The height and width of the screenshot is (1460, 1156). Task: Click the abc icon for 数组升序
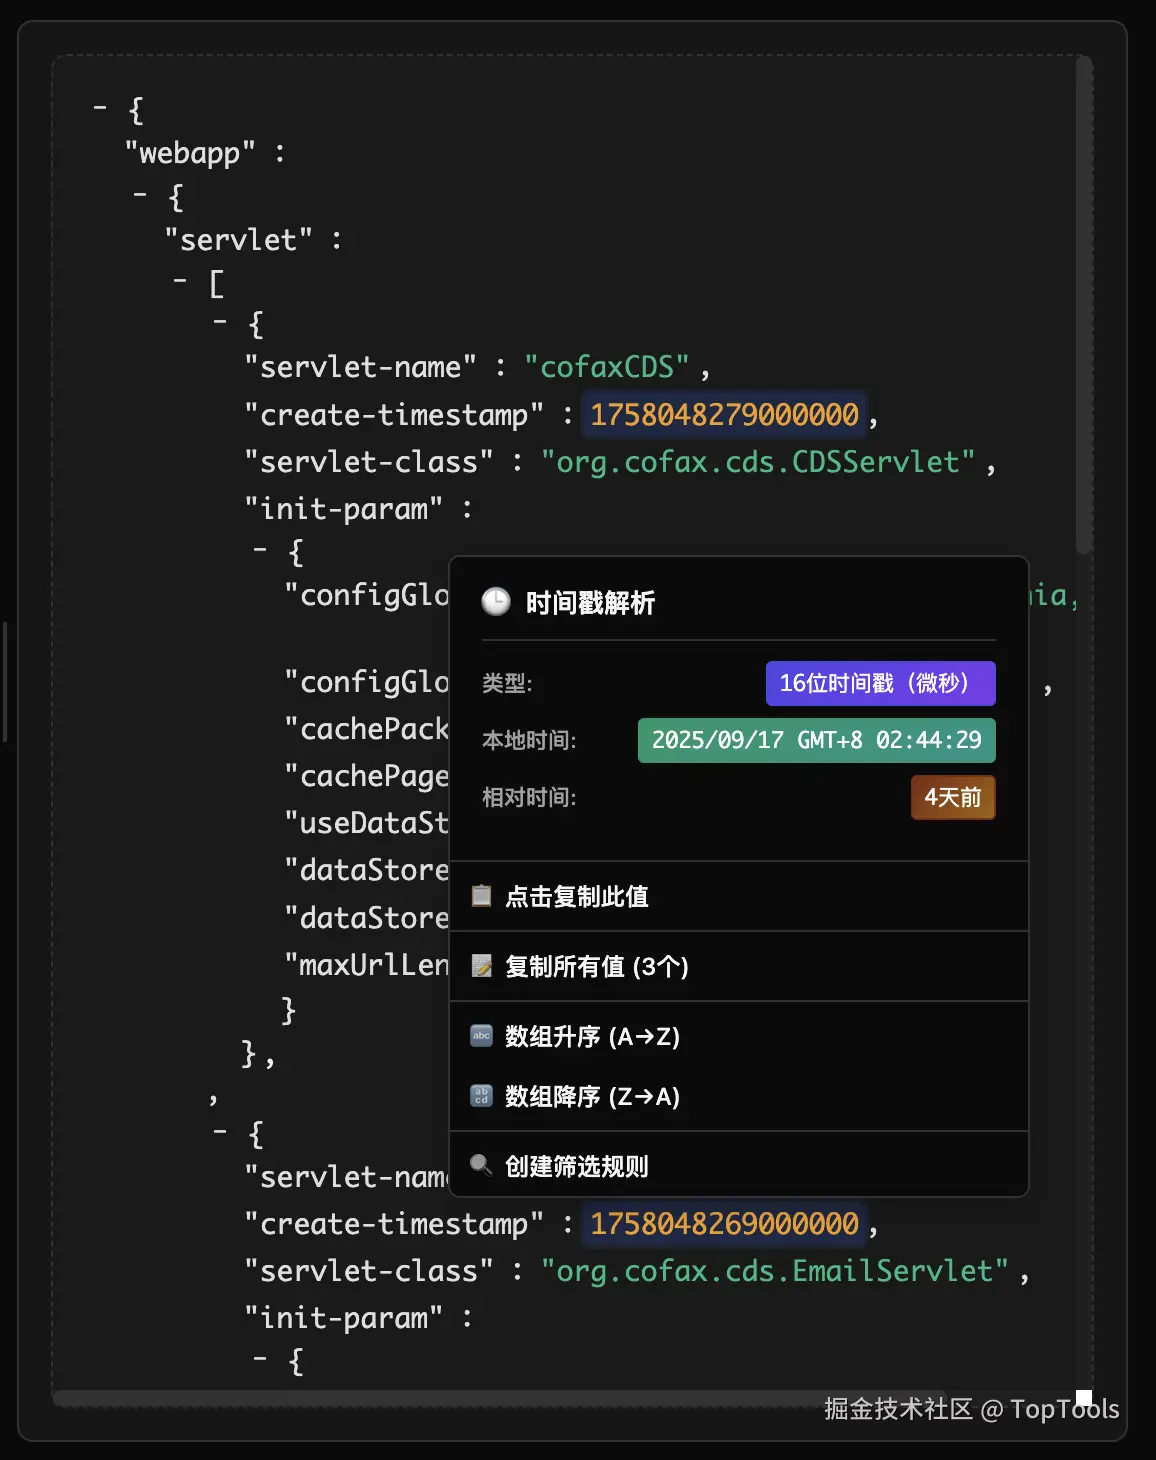coord(481,1036)
